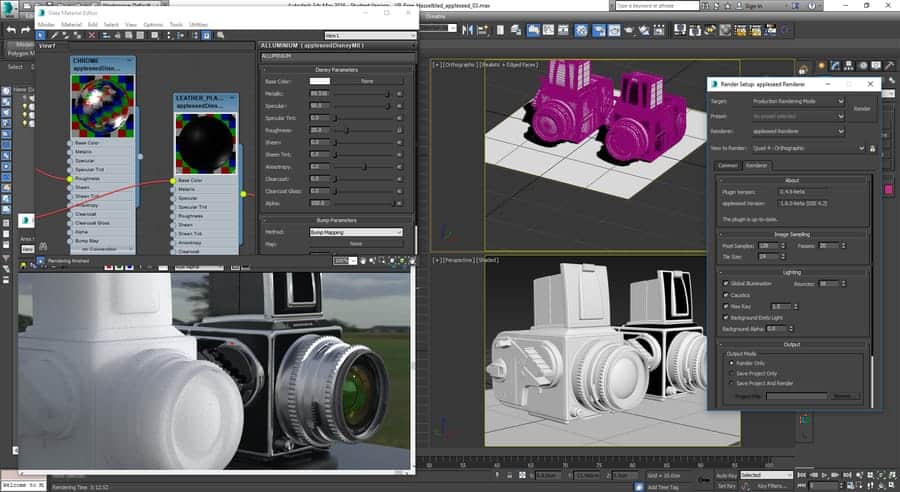Switch to the Common tab in Render Setup
The height and width of the screenshot is (492, 900).
(x=727, y=165)
